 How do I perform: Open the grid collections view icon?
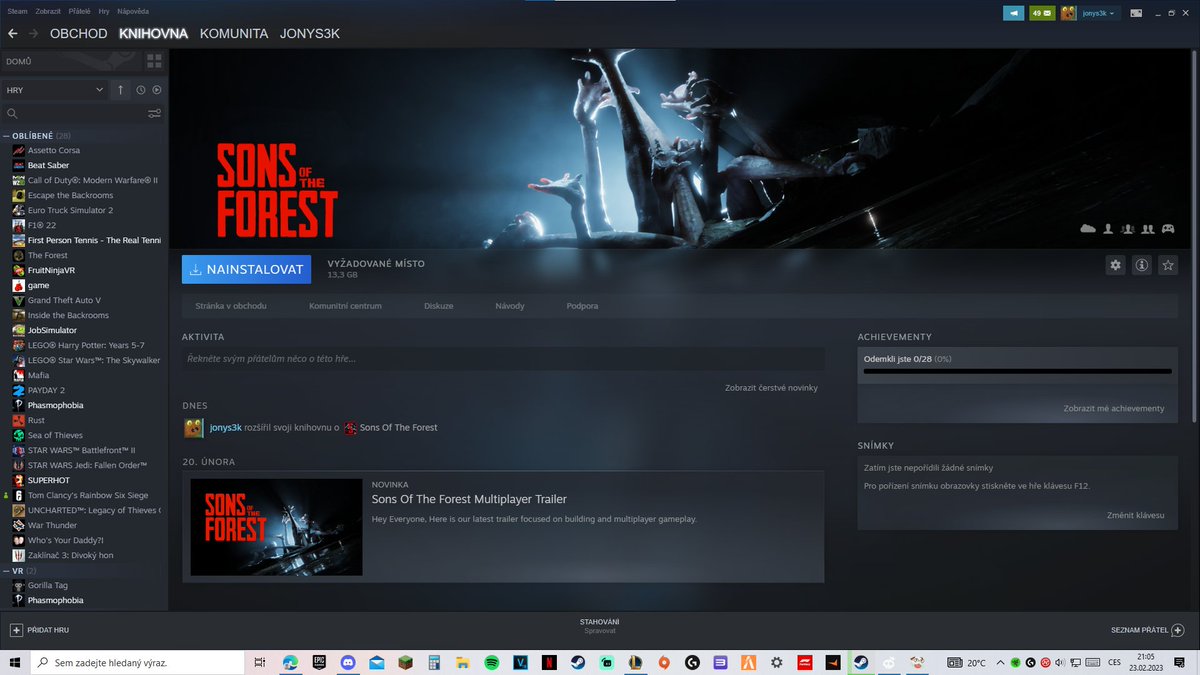point(154,61)
